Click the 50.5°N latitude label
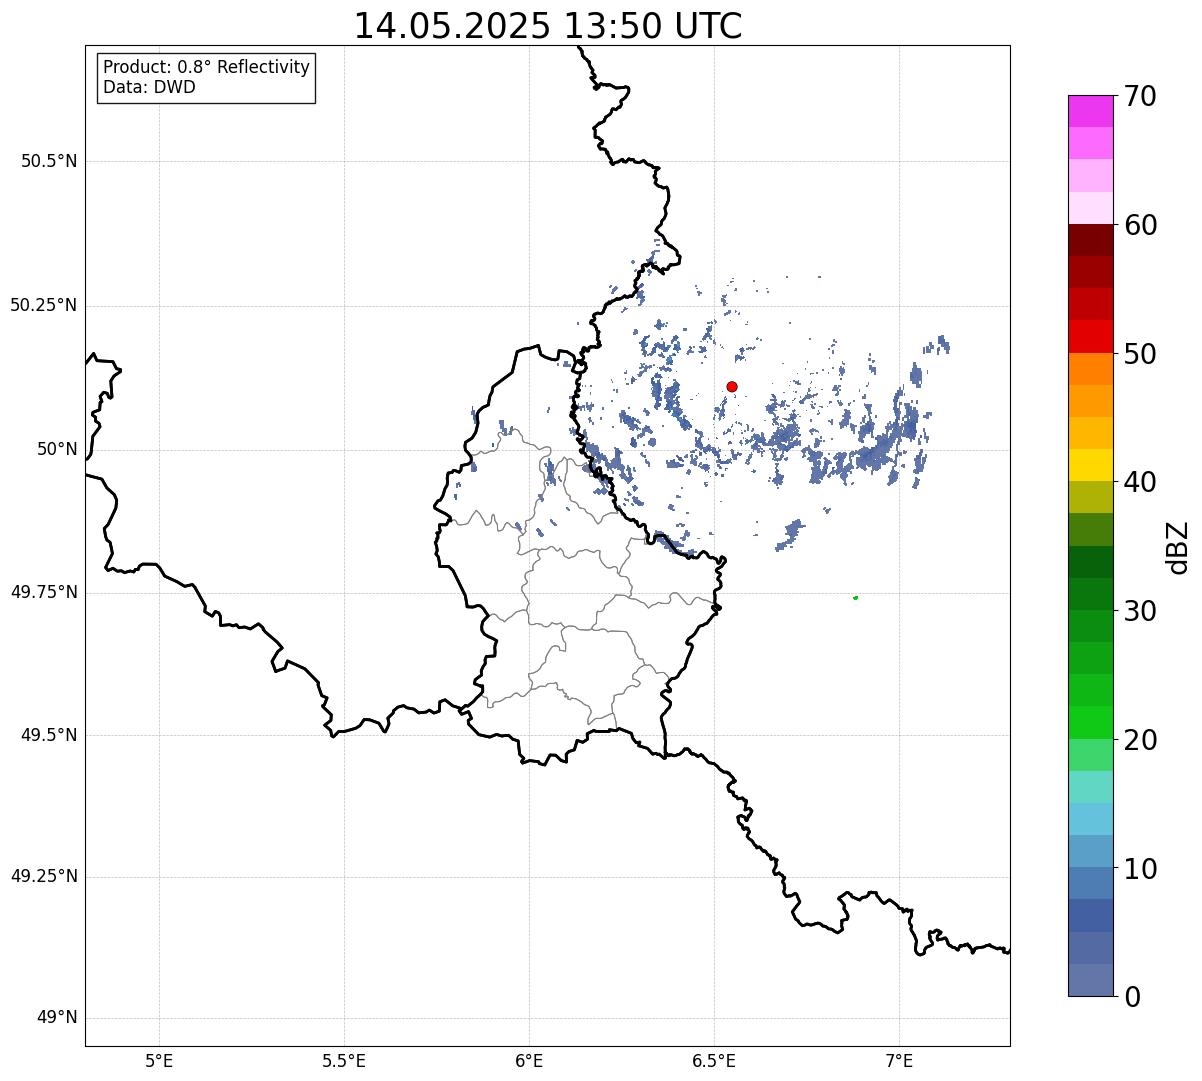 coord(49,161)
